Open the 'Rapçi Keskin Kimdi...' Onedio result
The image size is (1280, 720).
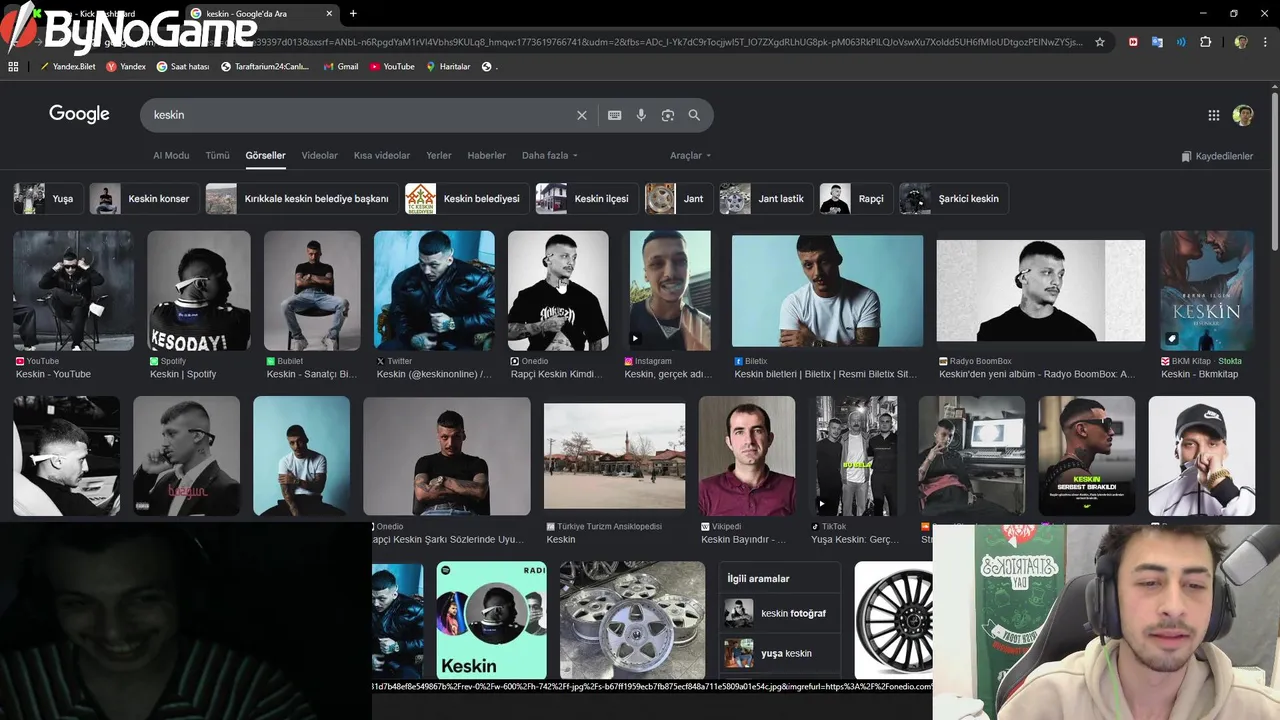tap(556, 374)
